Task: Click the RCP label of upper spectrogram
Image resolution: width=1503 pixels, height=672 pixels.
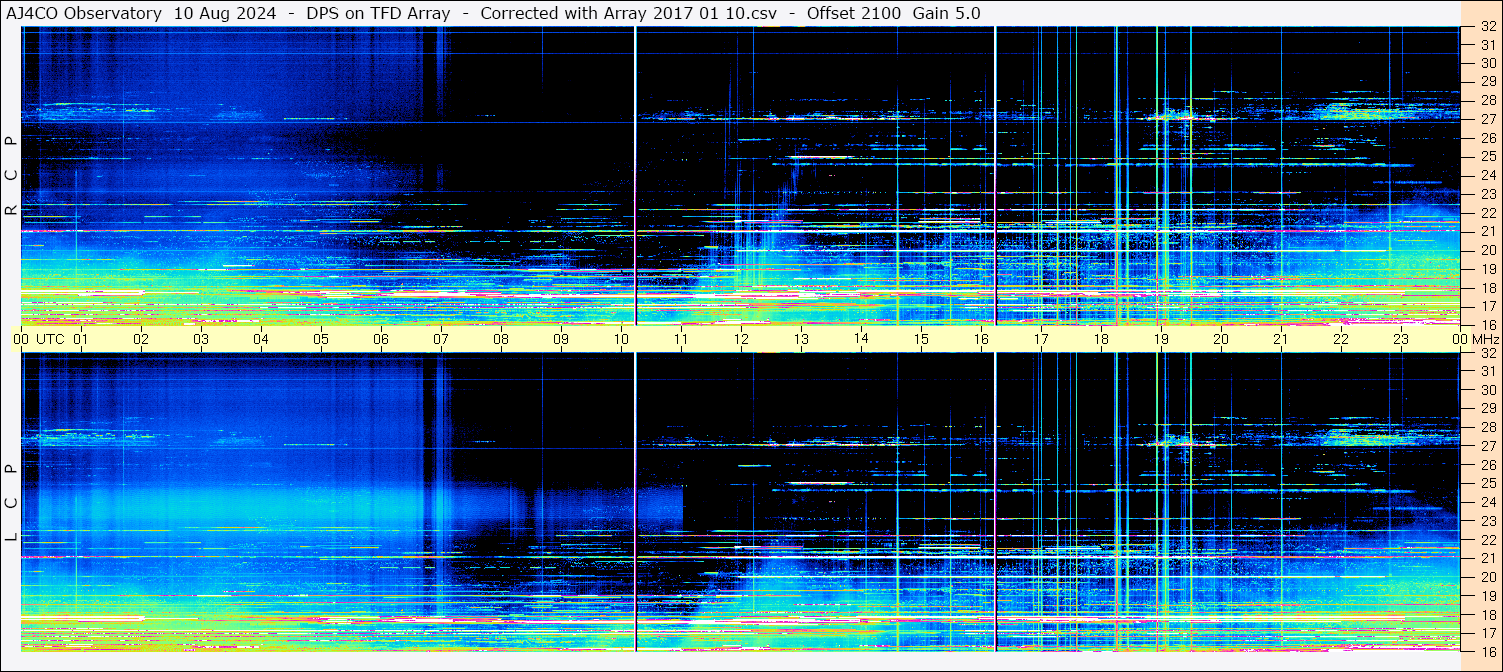Action: click(x=11, y=176)
